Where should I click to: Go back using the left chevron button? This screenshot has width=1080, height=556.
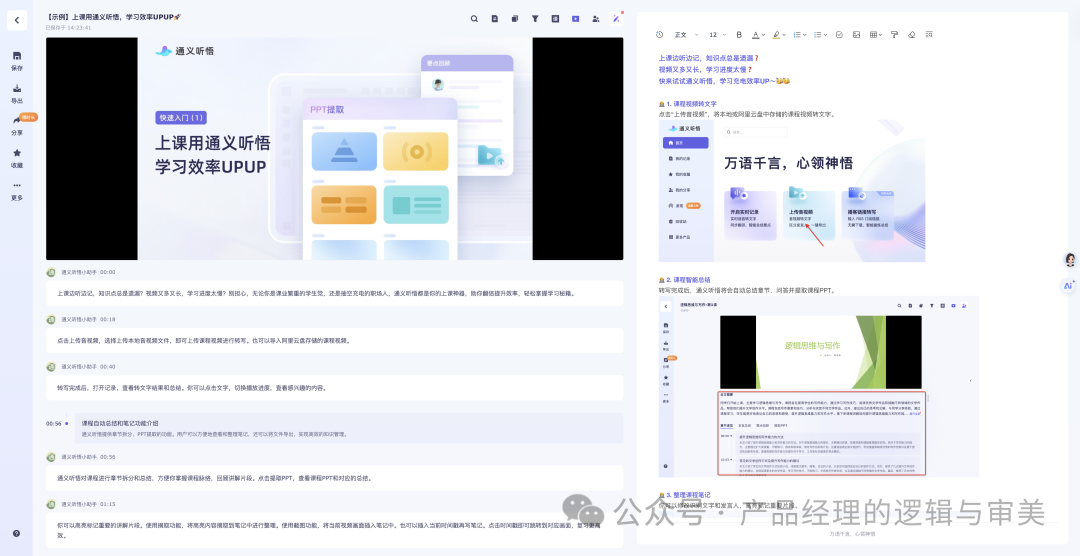tap(17, 20)
